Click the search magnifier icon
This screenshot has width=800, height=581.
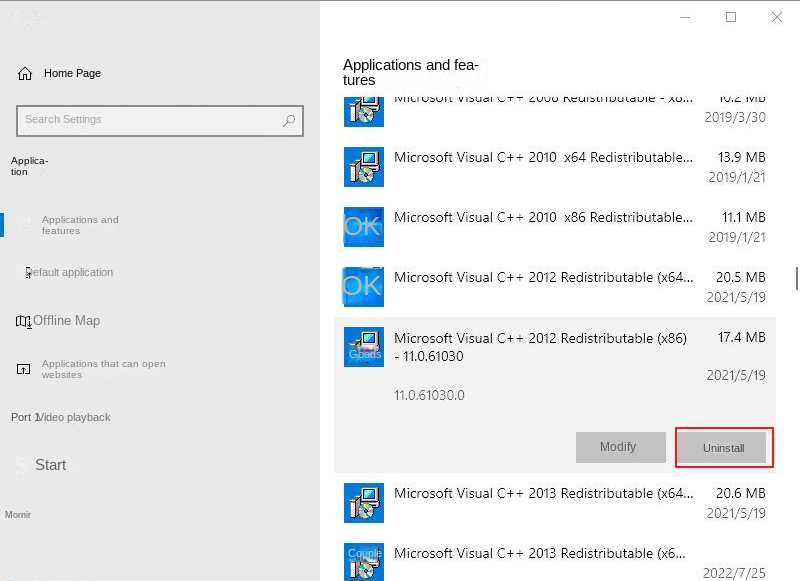coord(287,120)
